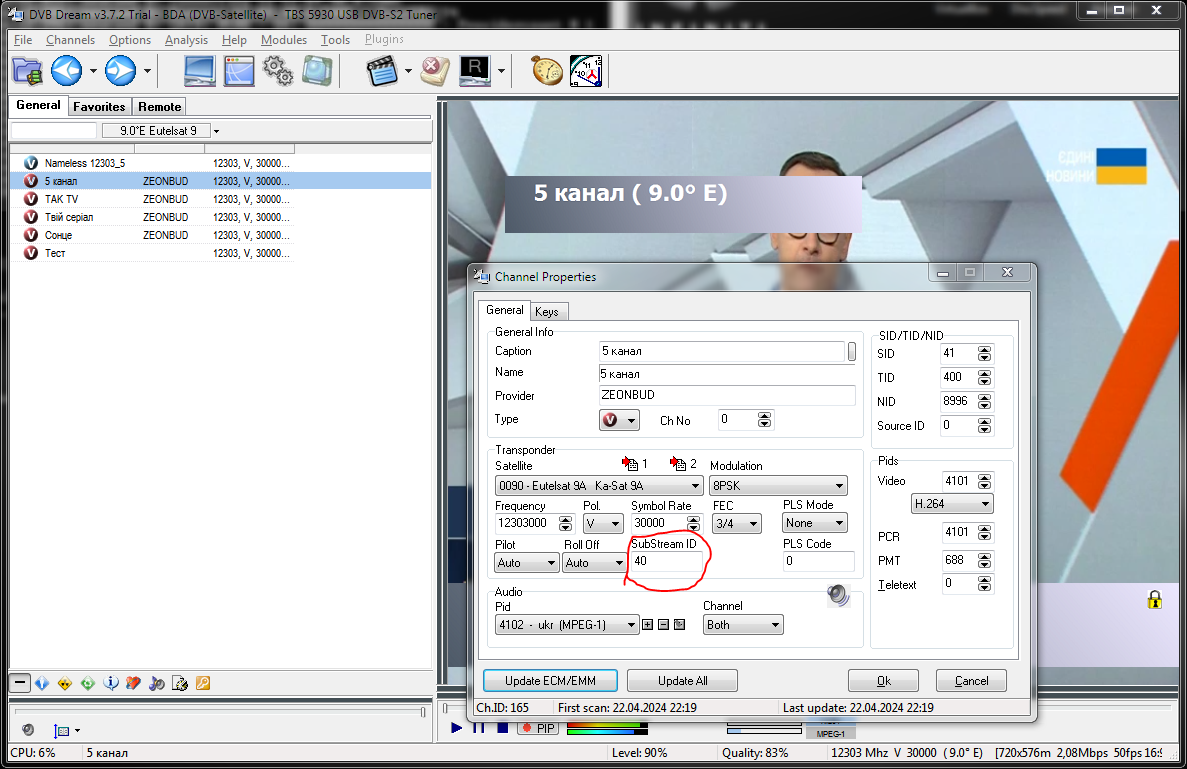The width and height of the screenshot is (1187, 769).
Task: Click the slider track below channel list
Action: (219, 711)
